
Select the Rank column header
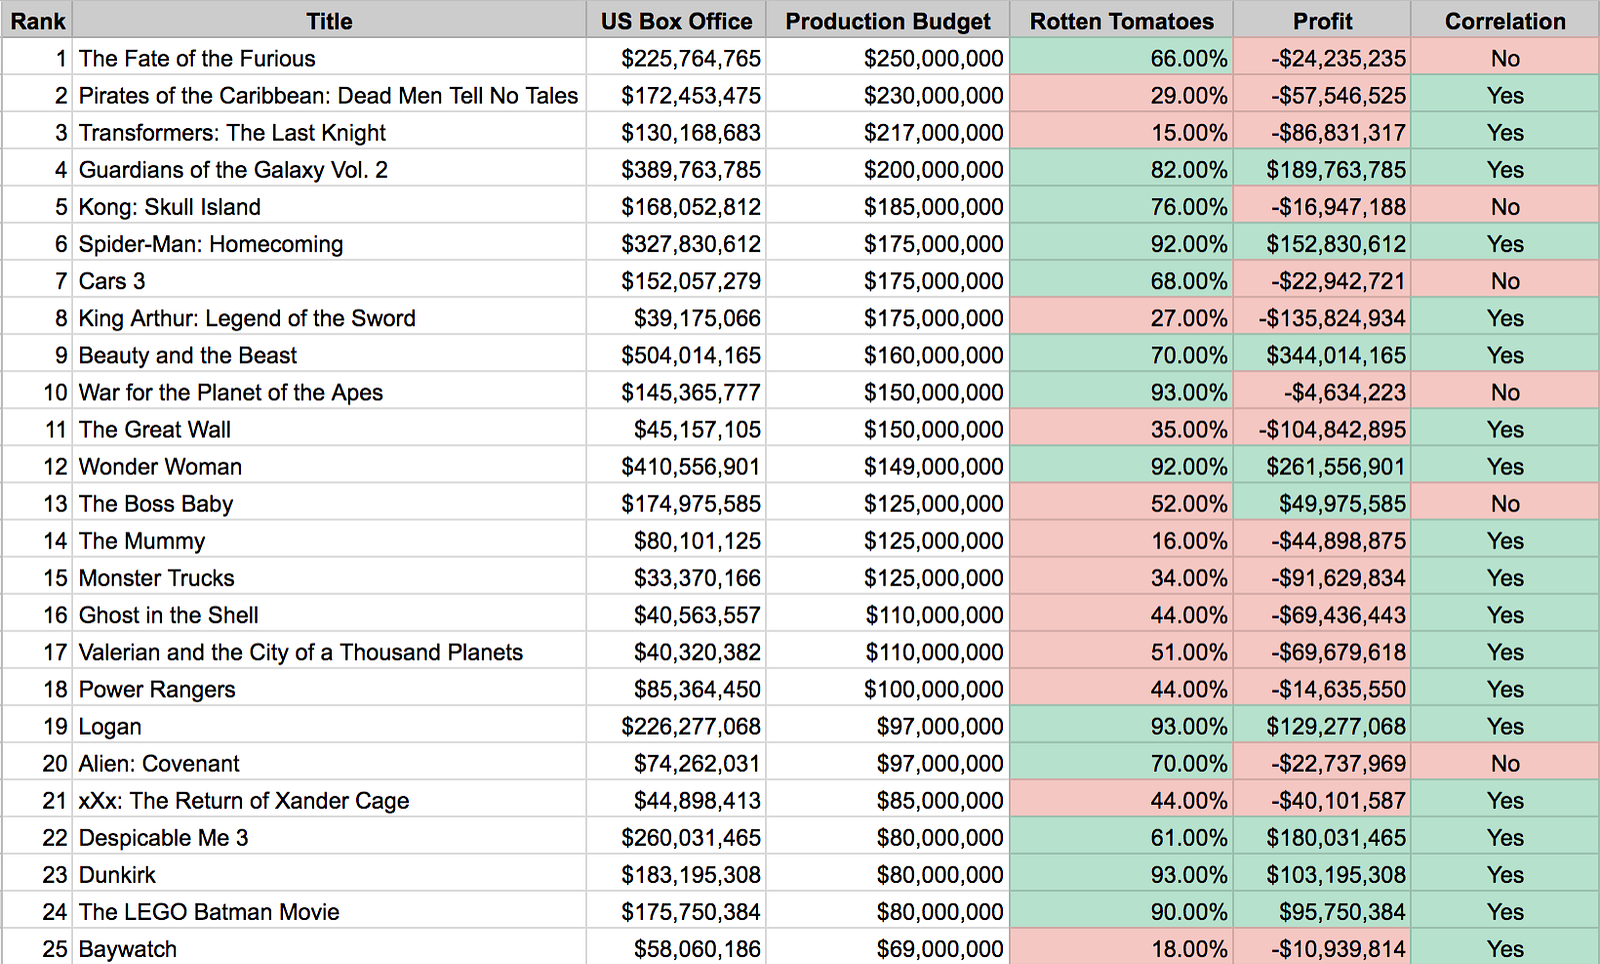coord(37,20)
